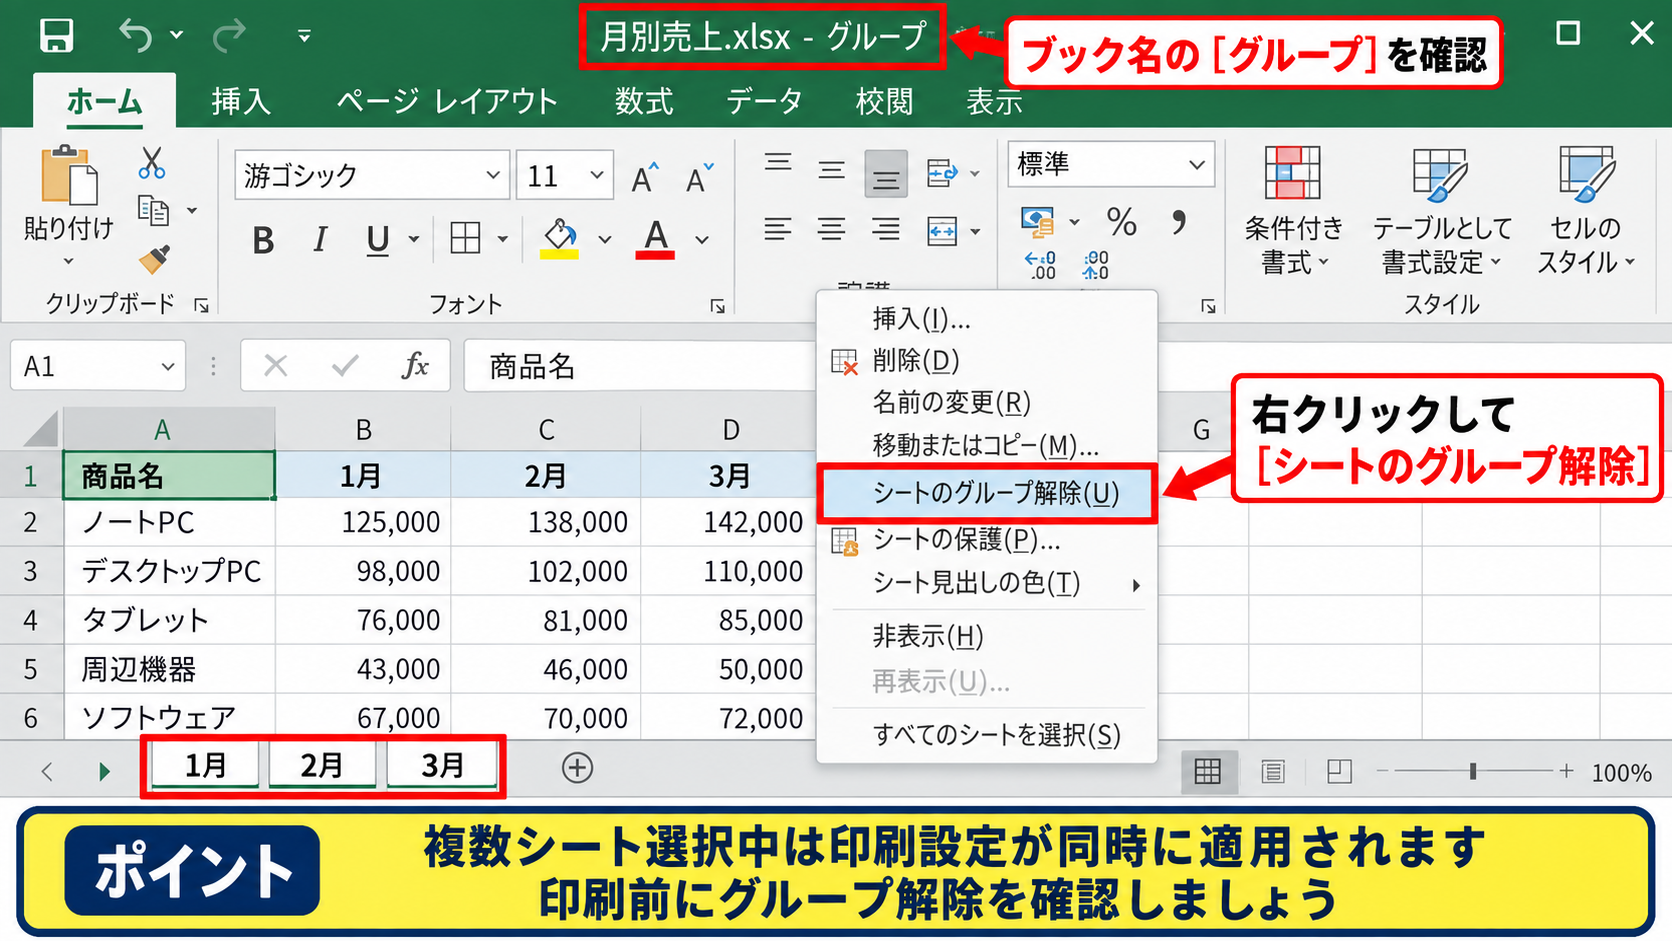Click the Save icon in title bar
The height and width of the screenshot is (941, 1672).
pyautogui.click(x=57, y=35)
